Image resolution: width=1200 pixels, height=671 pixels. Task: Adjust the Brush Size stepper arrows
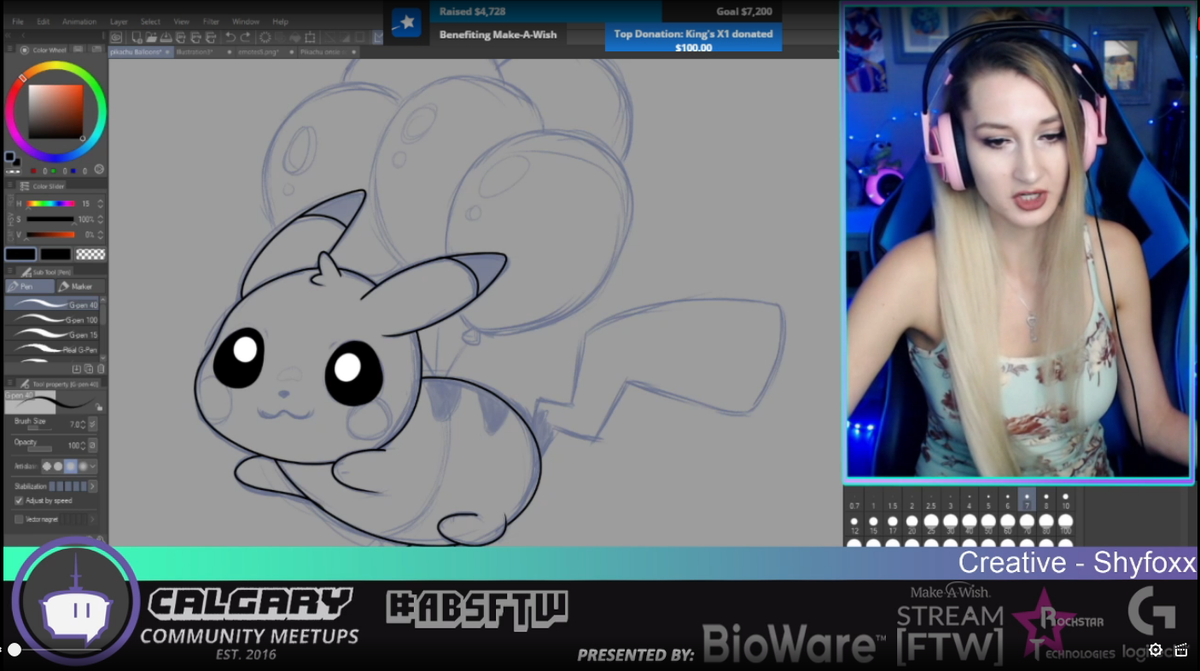click(83, 424)
